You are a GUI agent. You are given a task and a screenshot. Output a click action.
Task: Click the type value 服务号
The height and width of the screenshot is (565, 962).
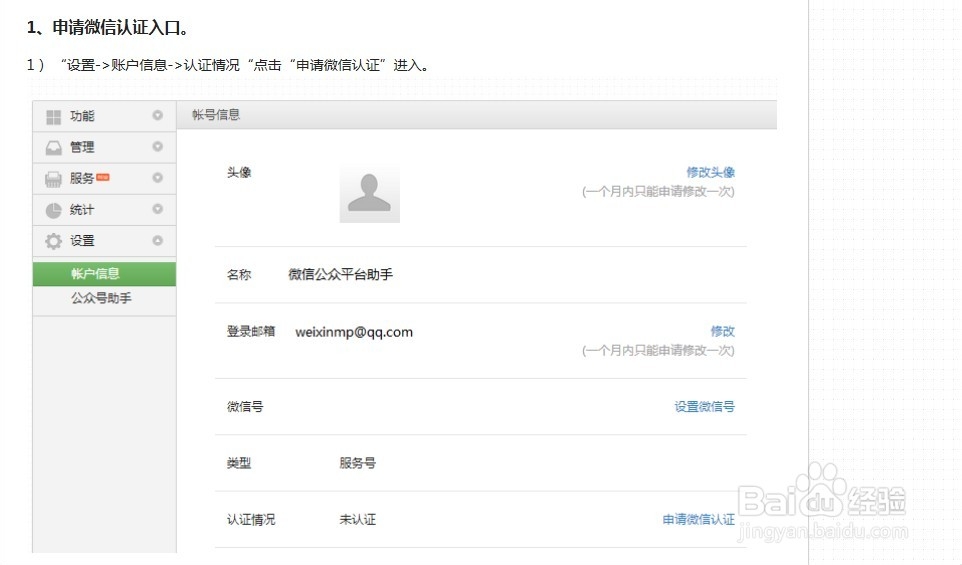pos(358,463)
